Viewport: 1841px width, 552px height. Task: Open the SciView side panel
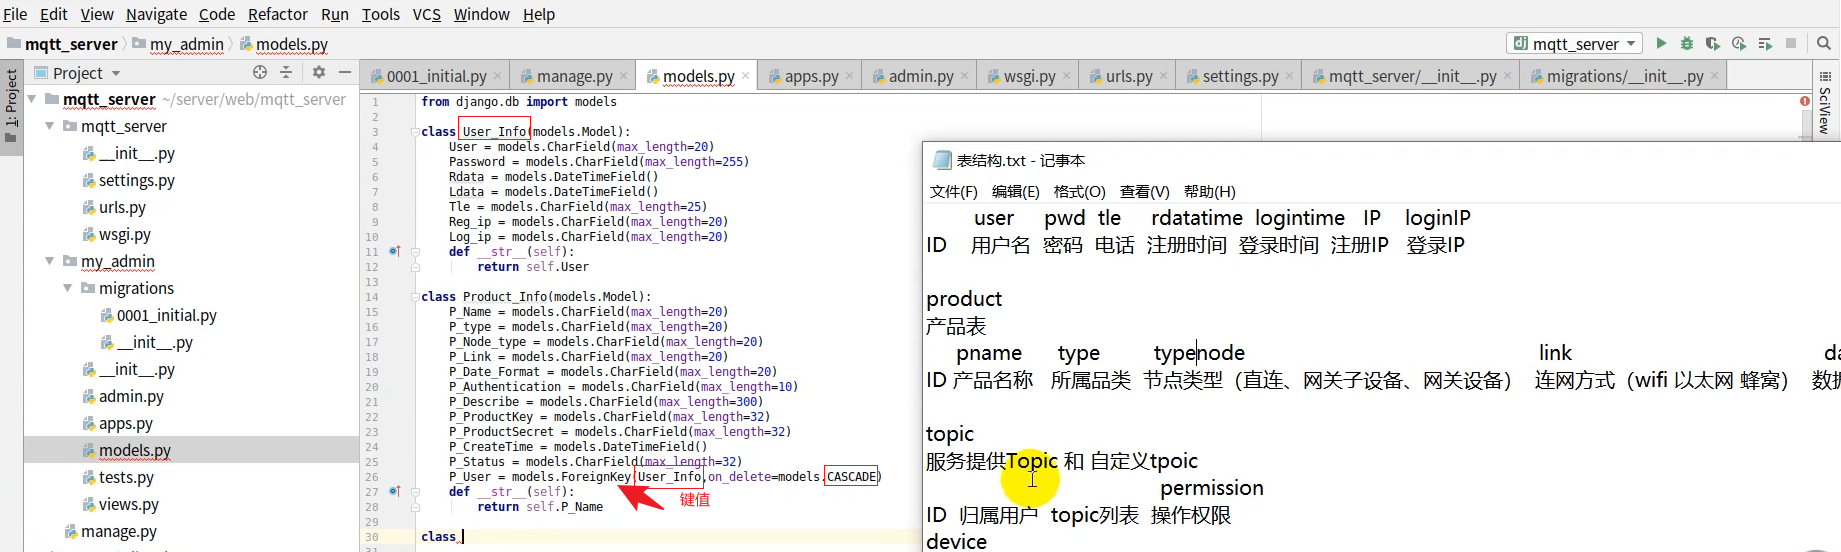click(1825, 105)
